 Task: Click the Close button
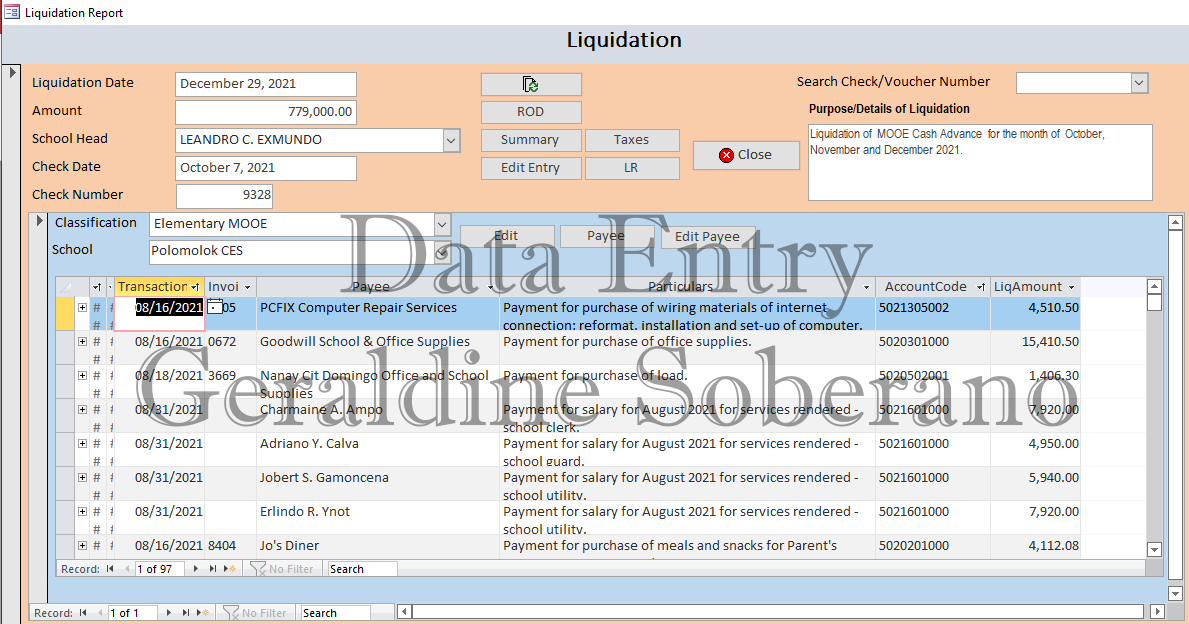click(x=746, y=155)
